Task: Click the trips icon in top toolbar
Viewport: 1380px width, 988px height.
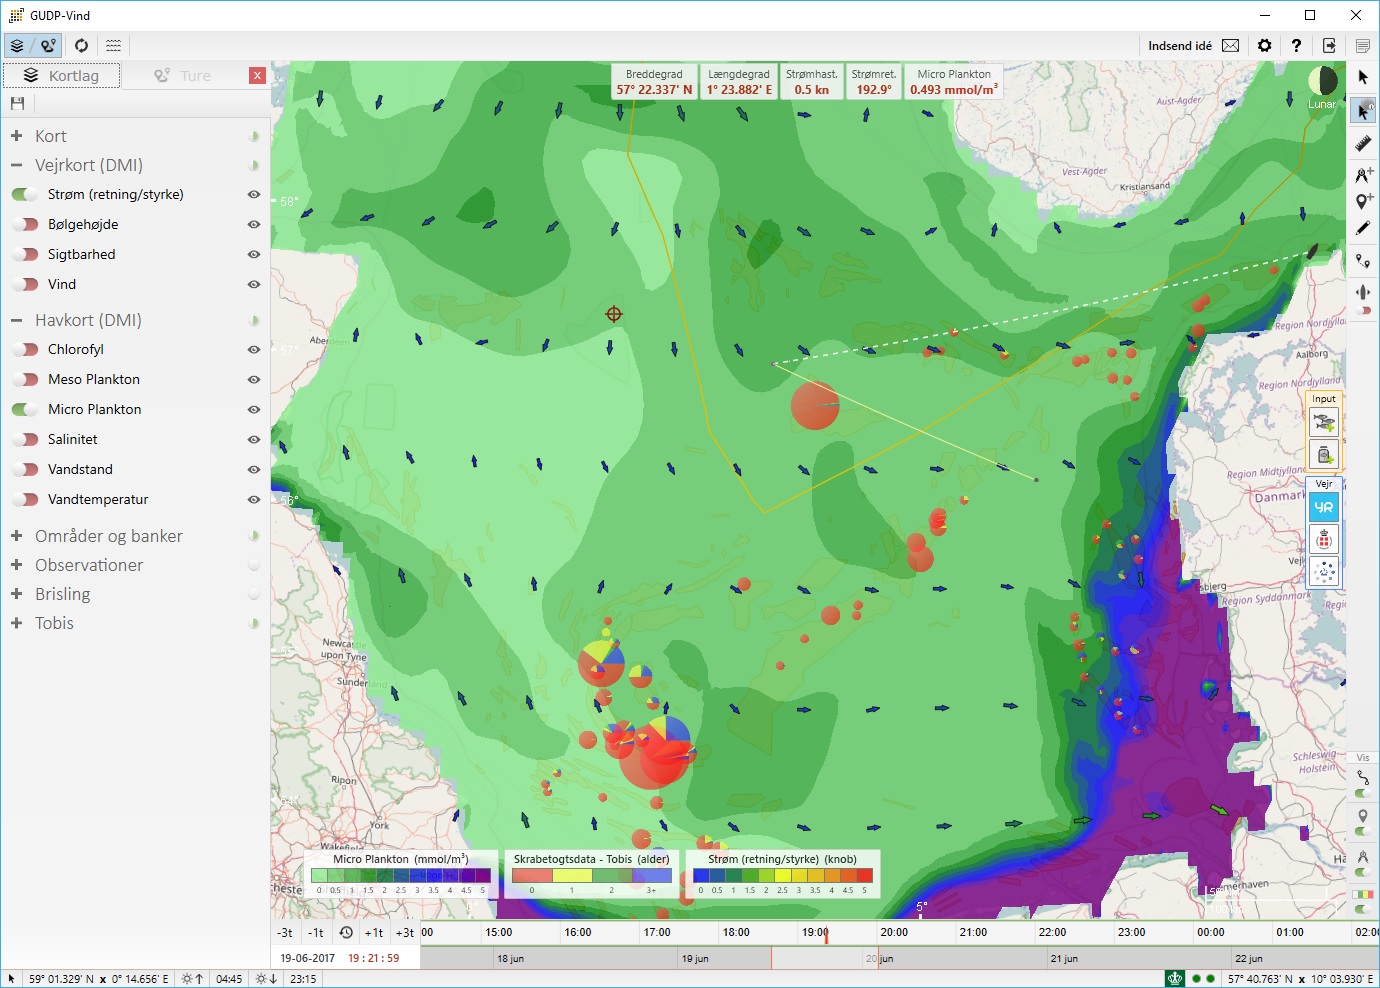Action: [x=48, y=46]
